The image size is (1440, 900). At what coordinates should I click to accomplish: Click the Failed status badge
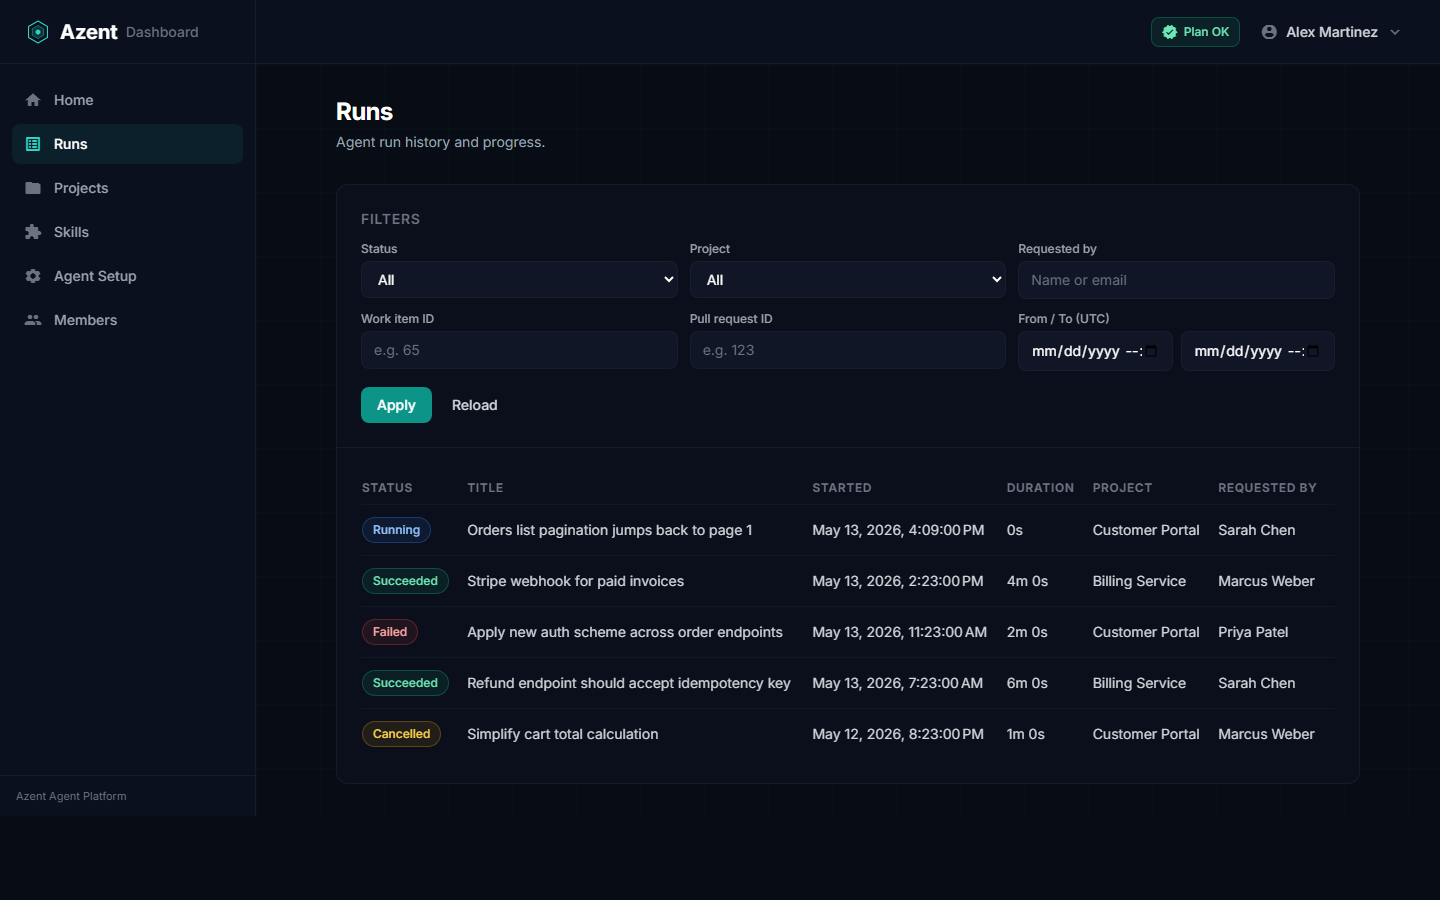(390, 632)
